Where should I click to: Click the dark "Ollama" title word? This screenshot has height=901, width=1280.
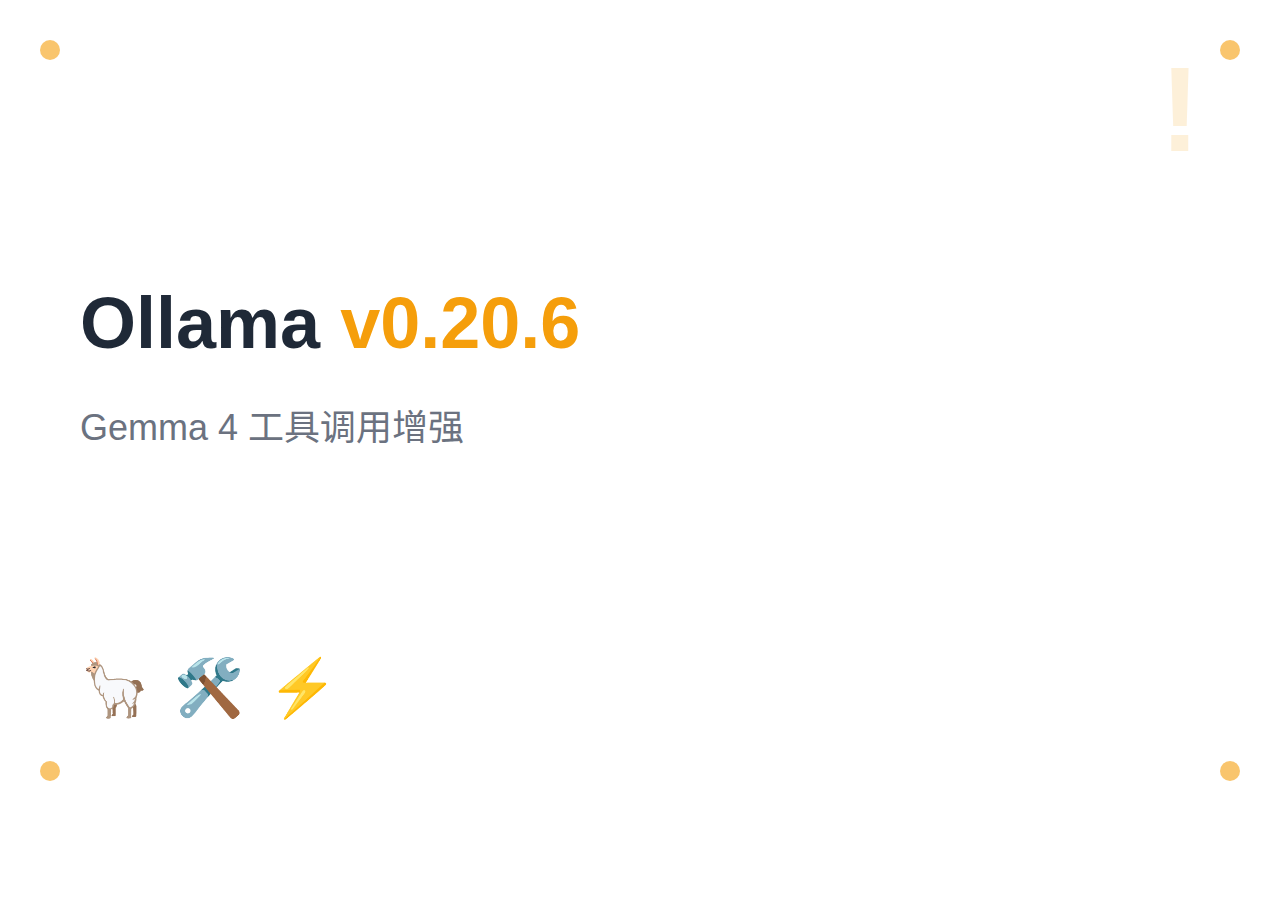point(200,323)
